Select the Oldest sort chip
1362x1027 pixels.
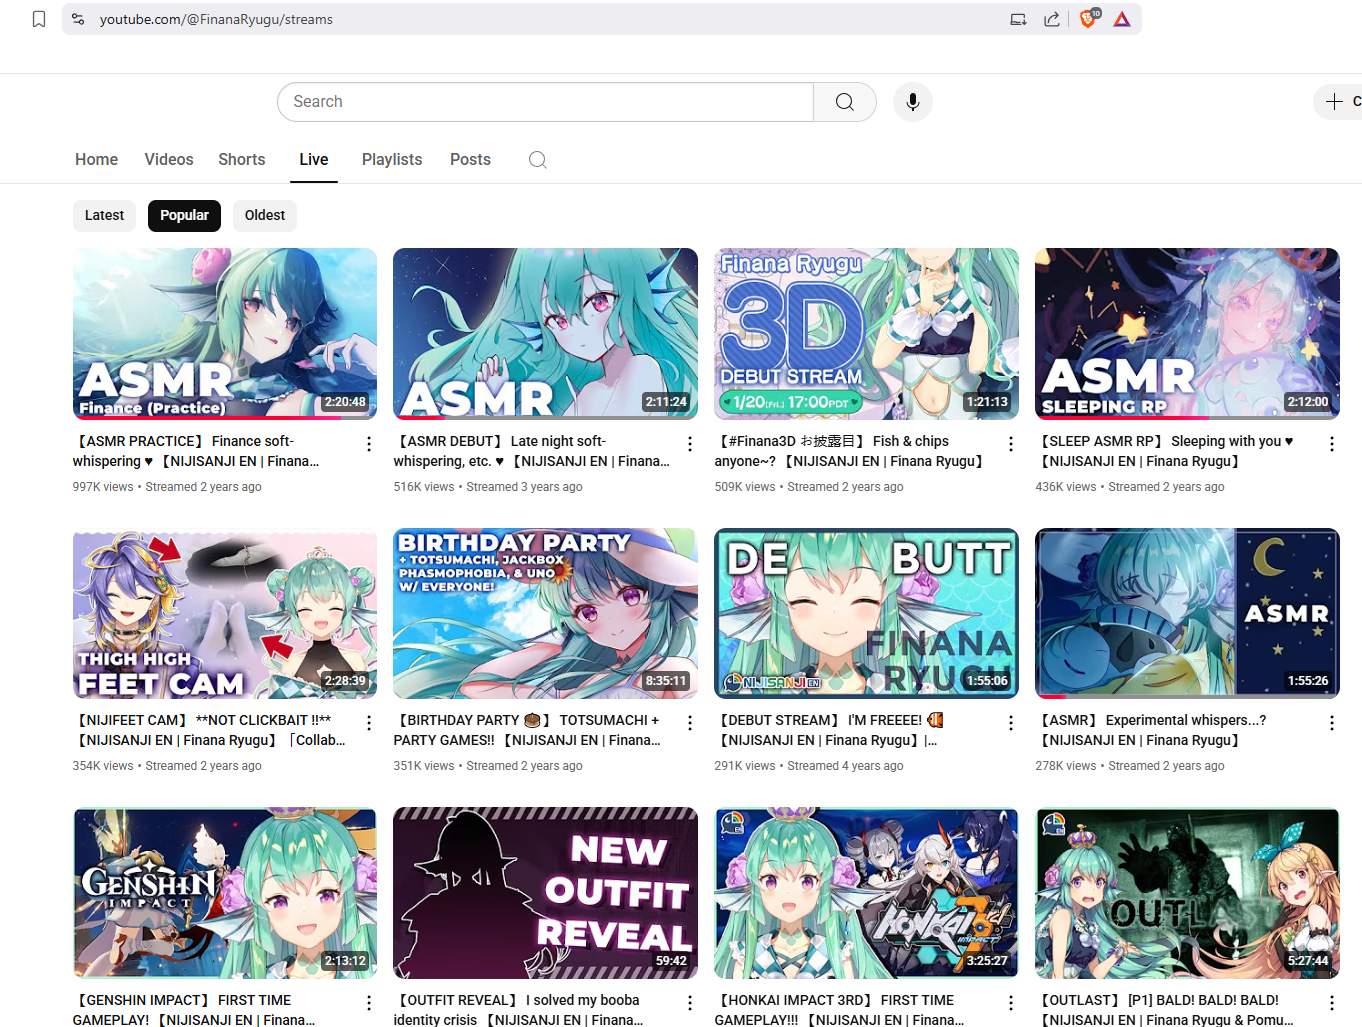[264, 215]
